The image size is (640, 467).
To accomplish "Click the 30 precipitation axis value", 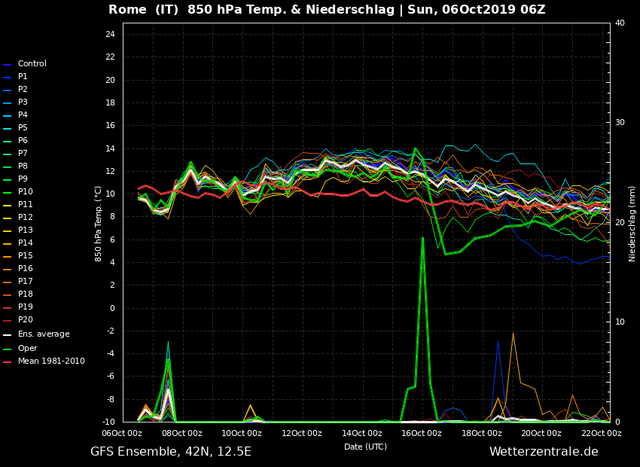I will 620,122.
